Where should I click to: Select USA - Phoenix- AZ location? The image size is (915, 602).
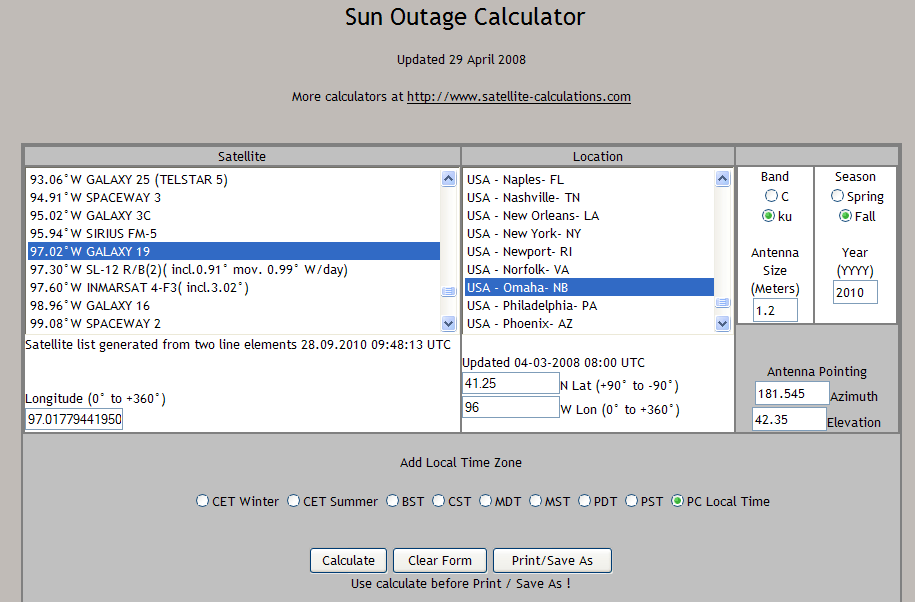click(x=589, y=324)
